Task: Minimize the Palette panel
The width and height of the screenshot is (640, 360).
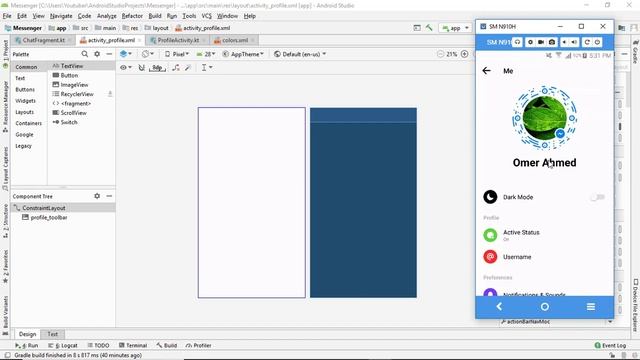Action: [109, 54]
